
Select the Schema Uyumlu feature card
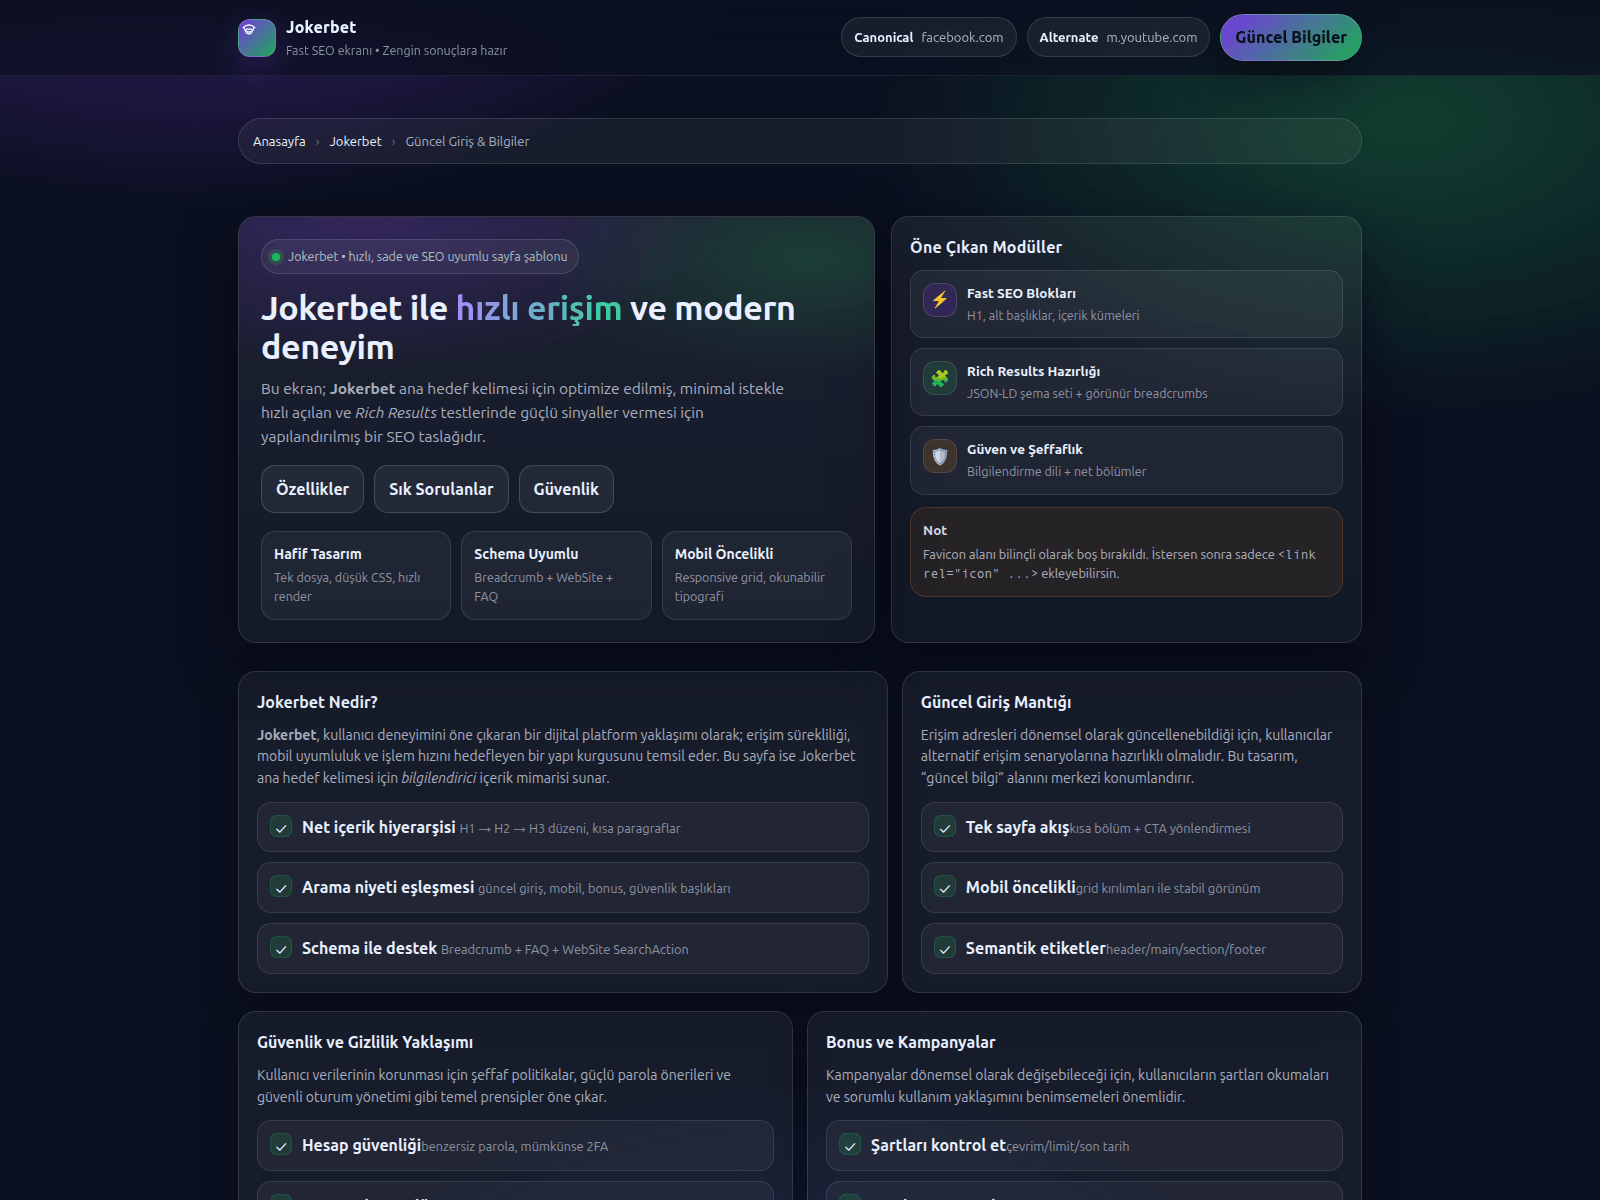point(556,575)
